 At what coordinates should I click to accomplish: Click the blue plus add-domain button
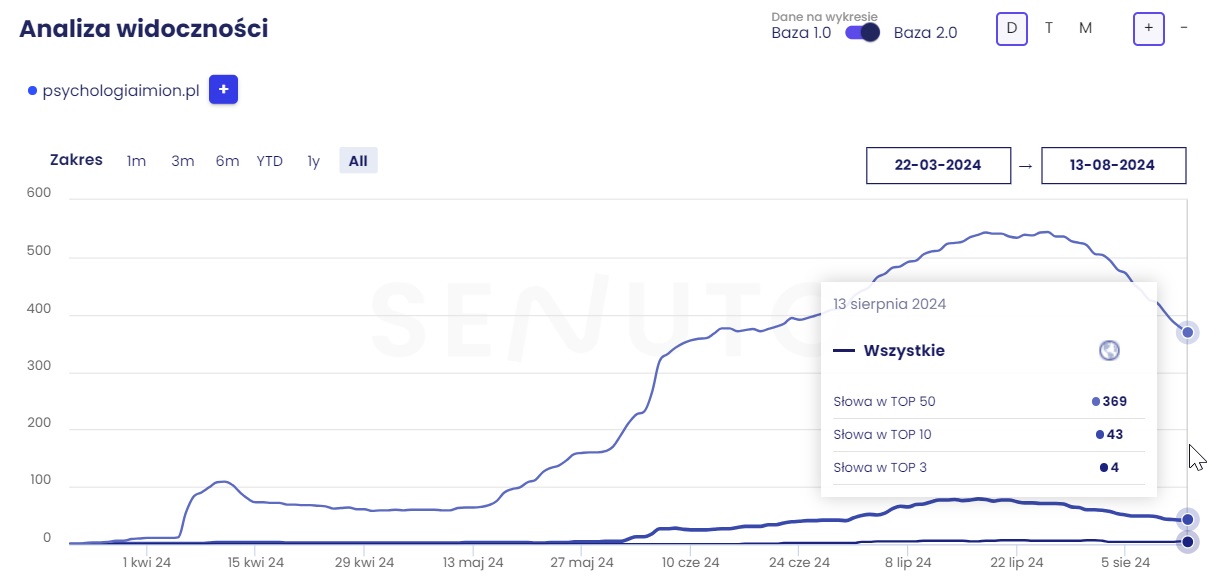click(x=223, y=90)
